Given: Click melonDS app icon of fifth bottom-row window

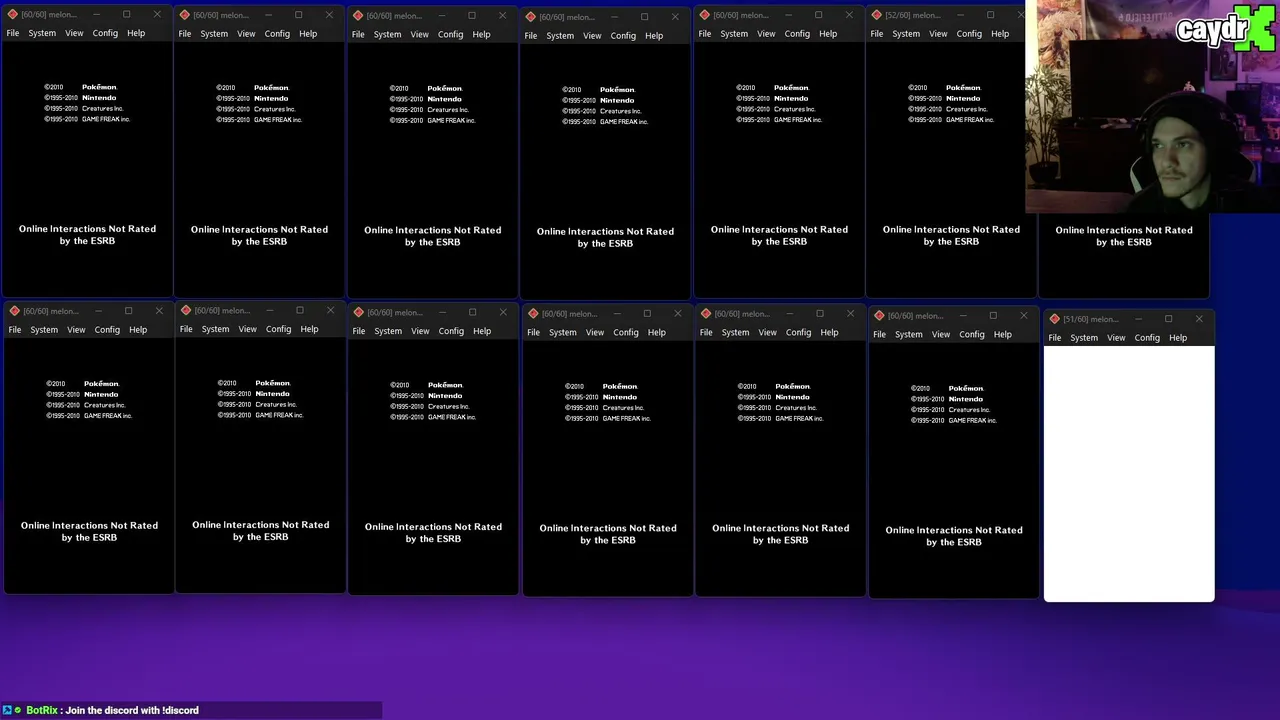Looking at the screenshot, I should pyautogui.click(x=705, y=314).
